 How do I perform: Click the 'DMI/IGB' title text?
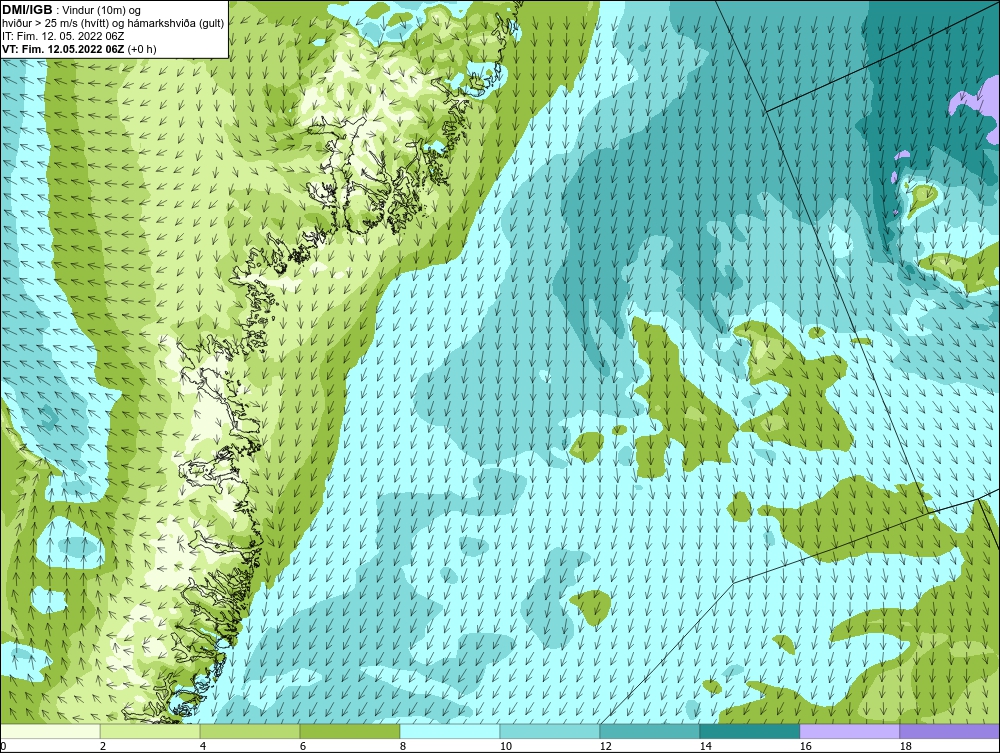coord(27,10)
